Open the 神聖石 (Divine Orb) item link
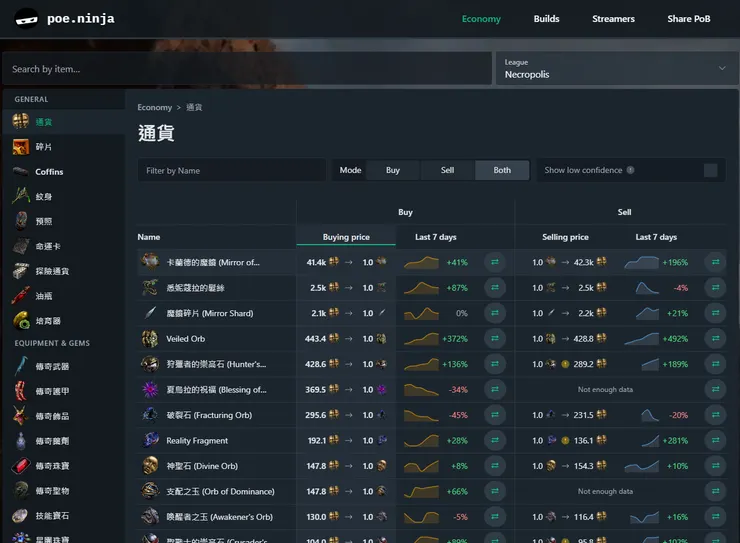The height and width of the screenshot is (543, 740). click(x=202, y=466)
